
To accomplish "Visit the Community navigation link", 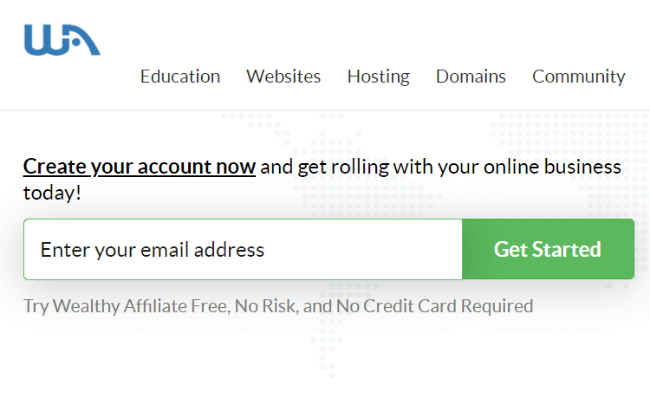I will click(579, 77).
